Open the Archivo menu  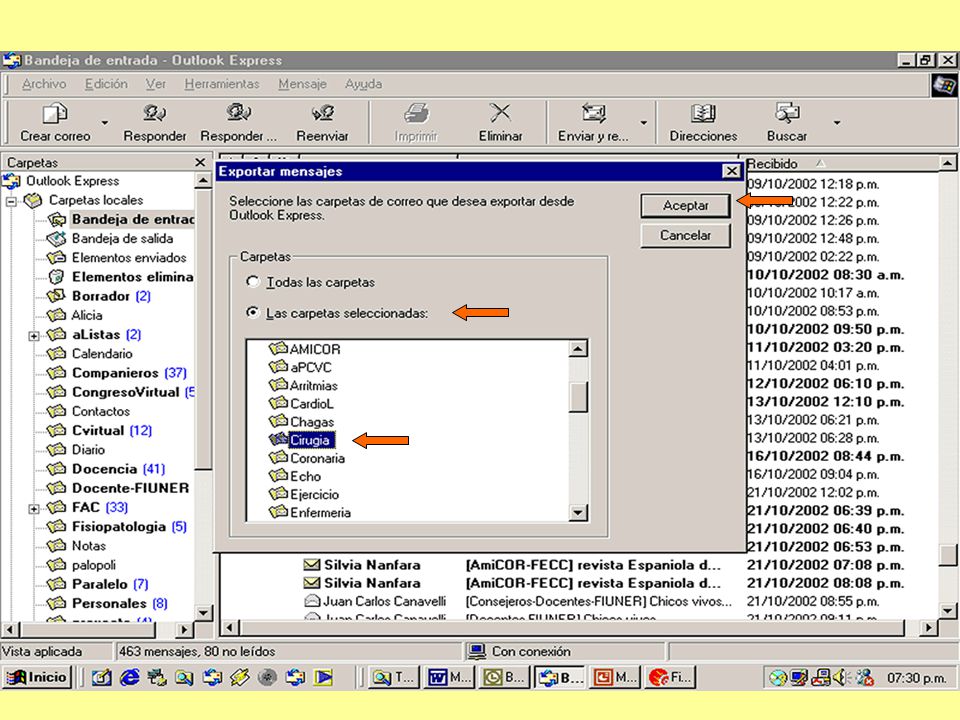click(x=43, y=84)
